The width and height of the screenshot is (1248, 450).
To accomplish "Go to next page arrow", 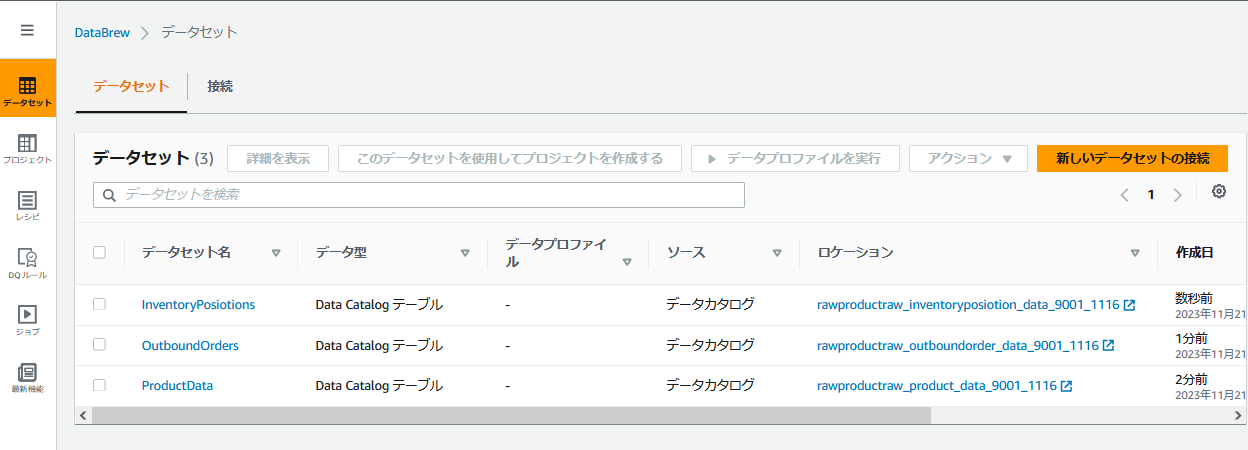I will pyautogui.click(x=1177, y=195).
